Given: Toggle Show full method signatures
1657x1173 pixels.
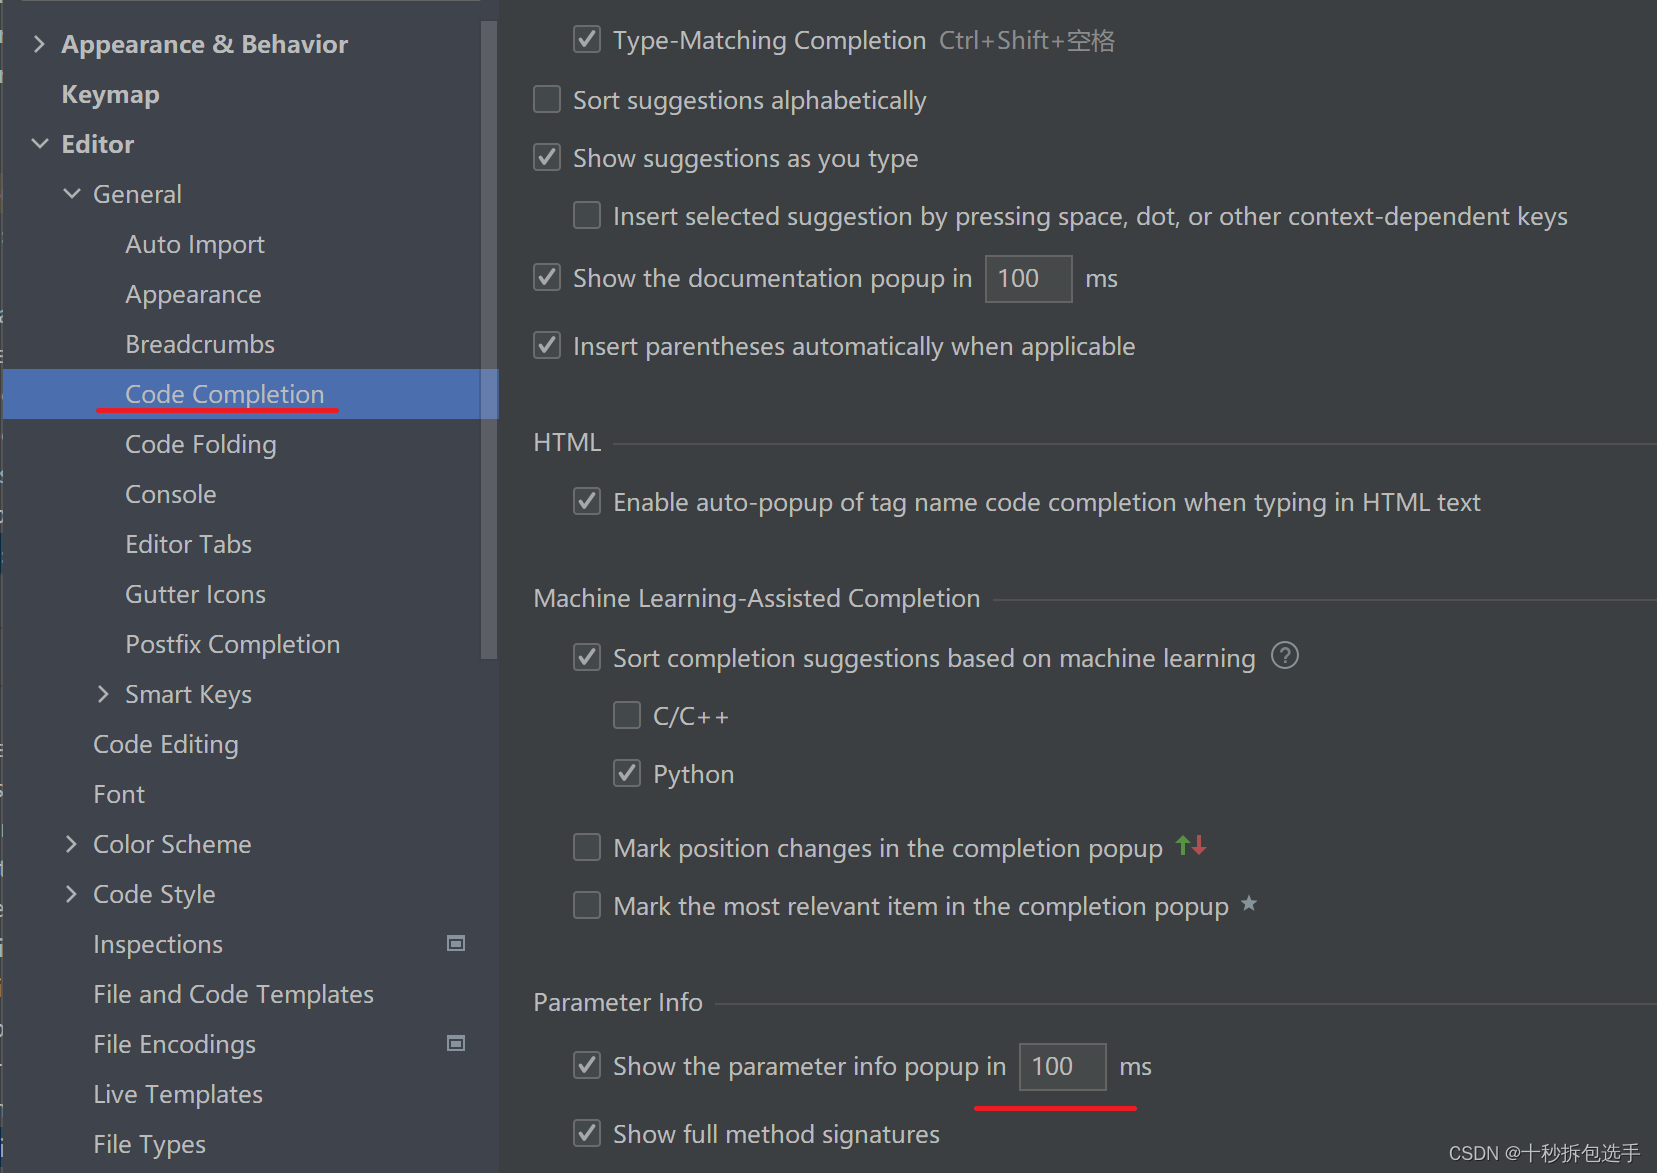Looking at the screenshot, I should (587, 1133).
